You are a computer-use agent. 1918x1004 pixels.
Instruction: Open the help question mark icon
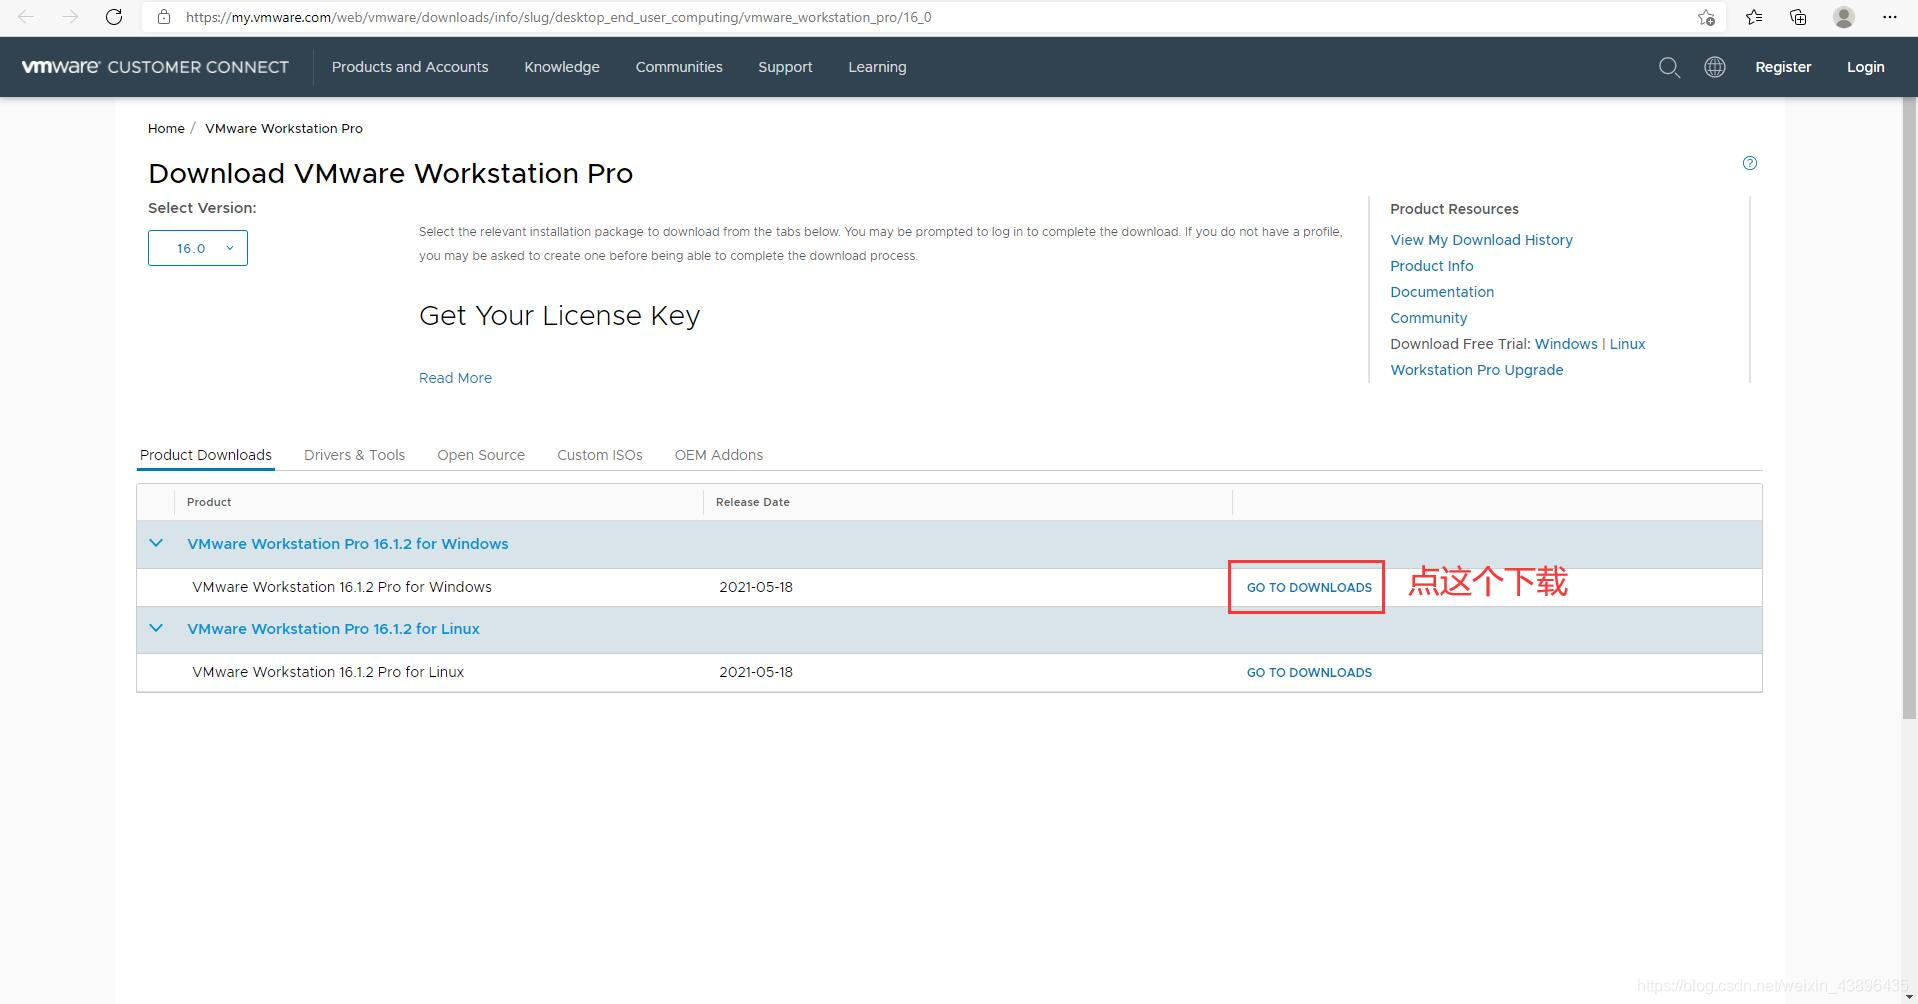(1750, 163)
